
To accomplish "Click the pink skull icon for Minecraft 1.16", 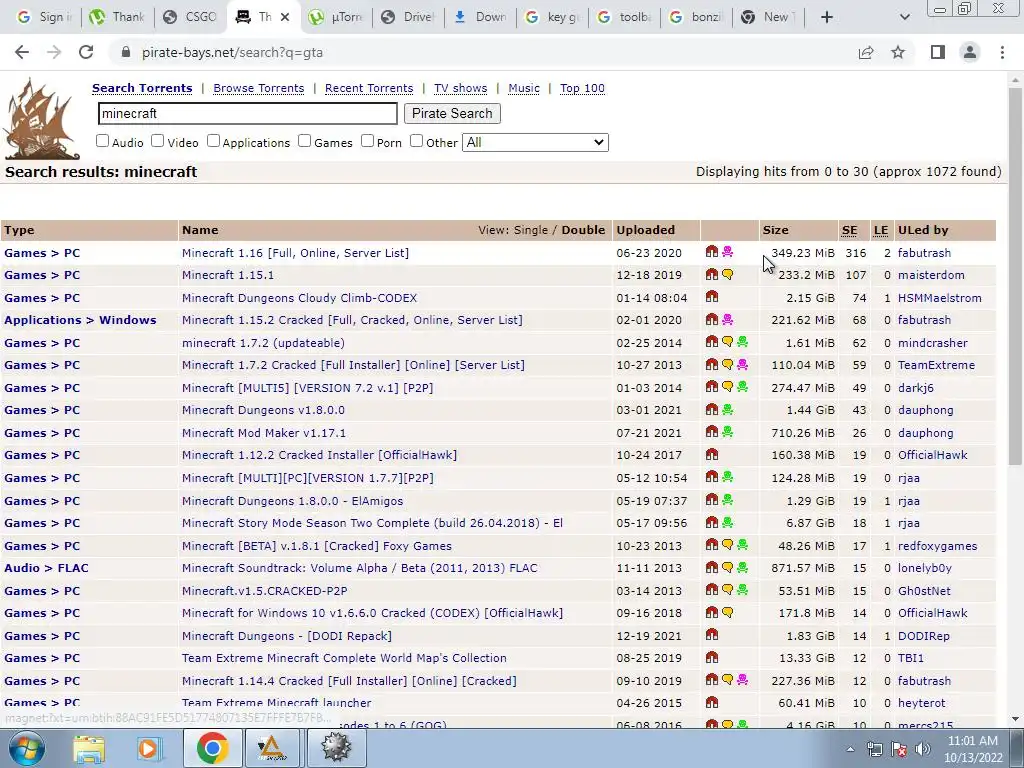I will [727, 251].
